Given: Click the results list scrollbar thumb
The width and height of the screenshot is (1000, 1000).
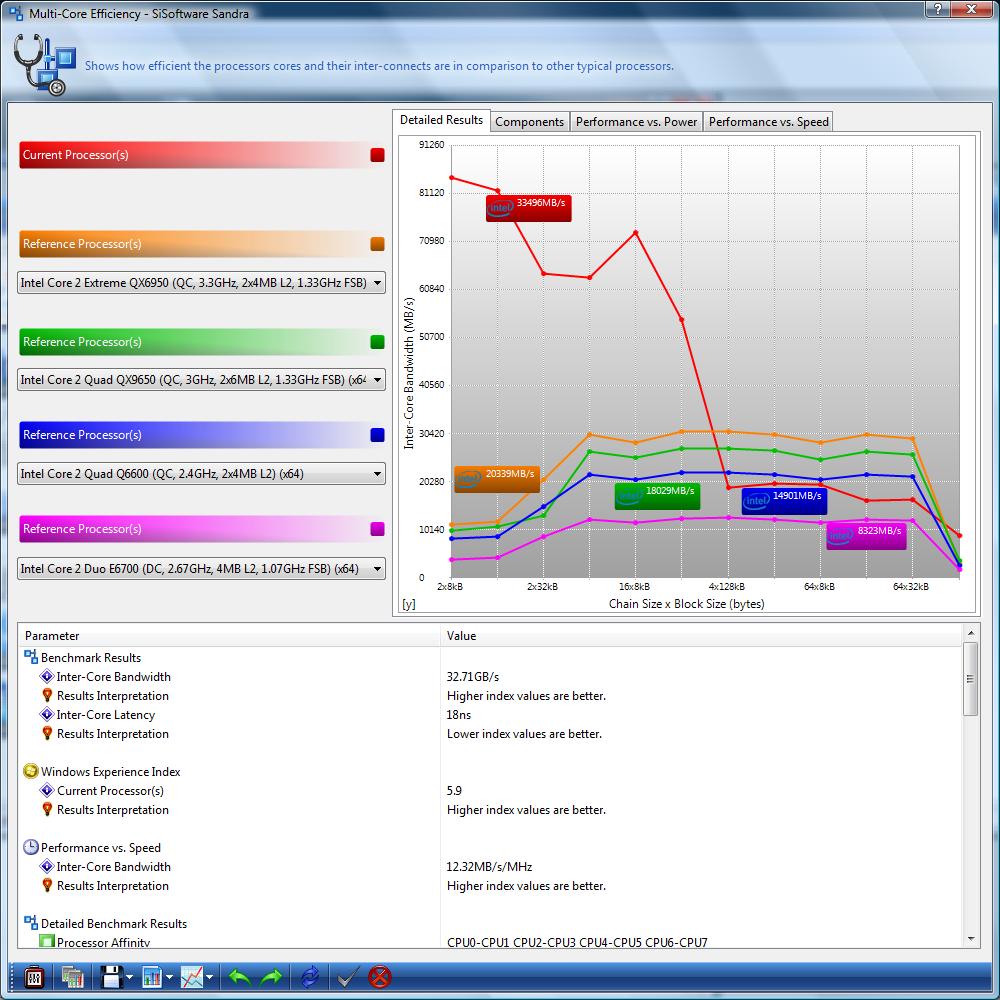Looking at the screenshot, I should 970,679.
